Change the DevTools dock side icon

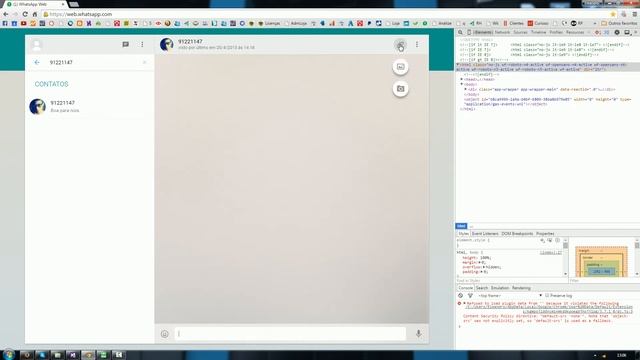627,32
